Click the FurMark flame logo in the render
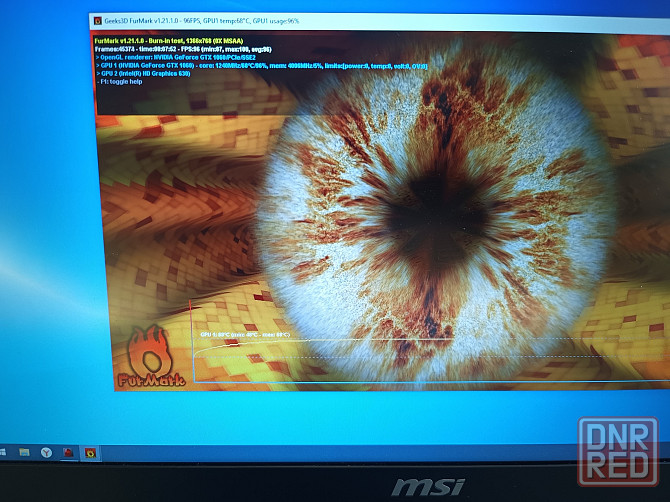 pos(150,357)
